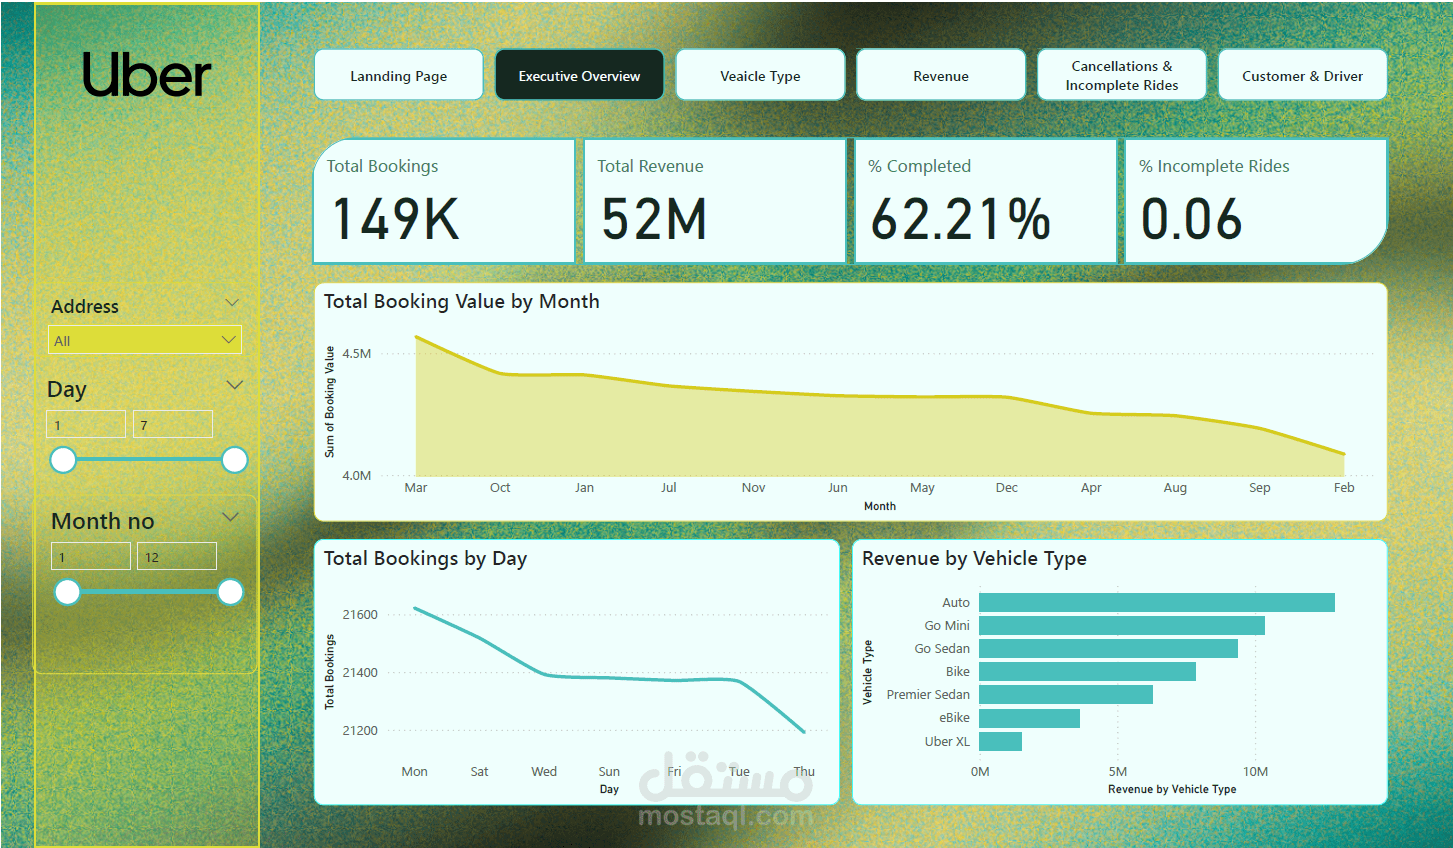The height and width of the screenshot is (848, 1453).
Task: Click the Go Mini revenue bar
Action: [1122, 625]
